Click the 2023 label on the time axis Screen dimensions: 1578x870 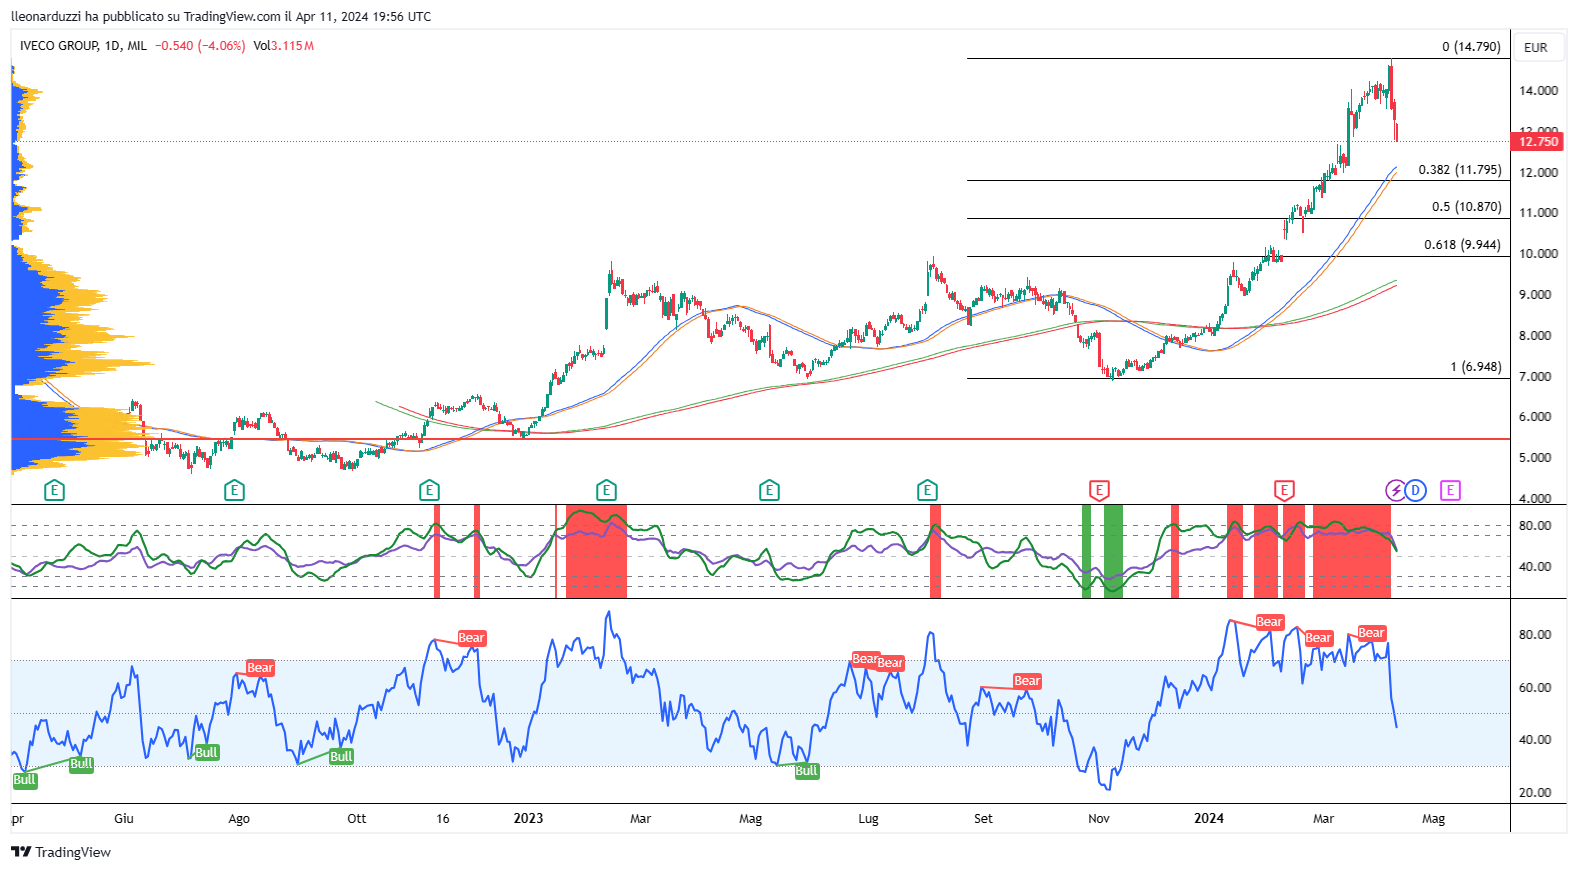click(528, 819)
